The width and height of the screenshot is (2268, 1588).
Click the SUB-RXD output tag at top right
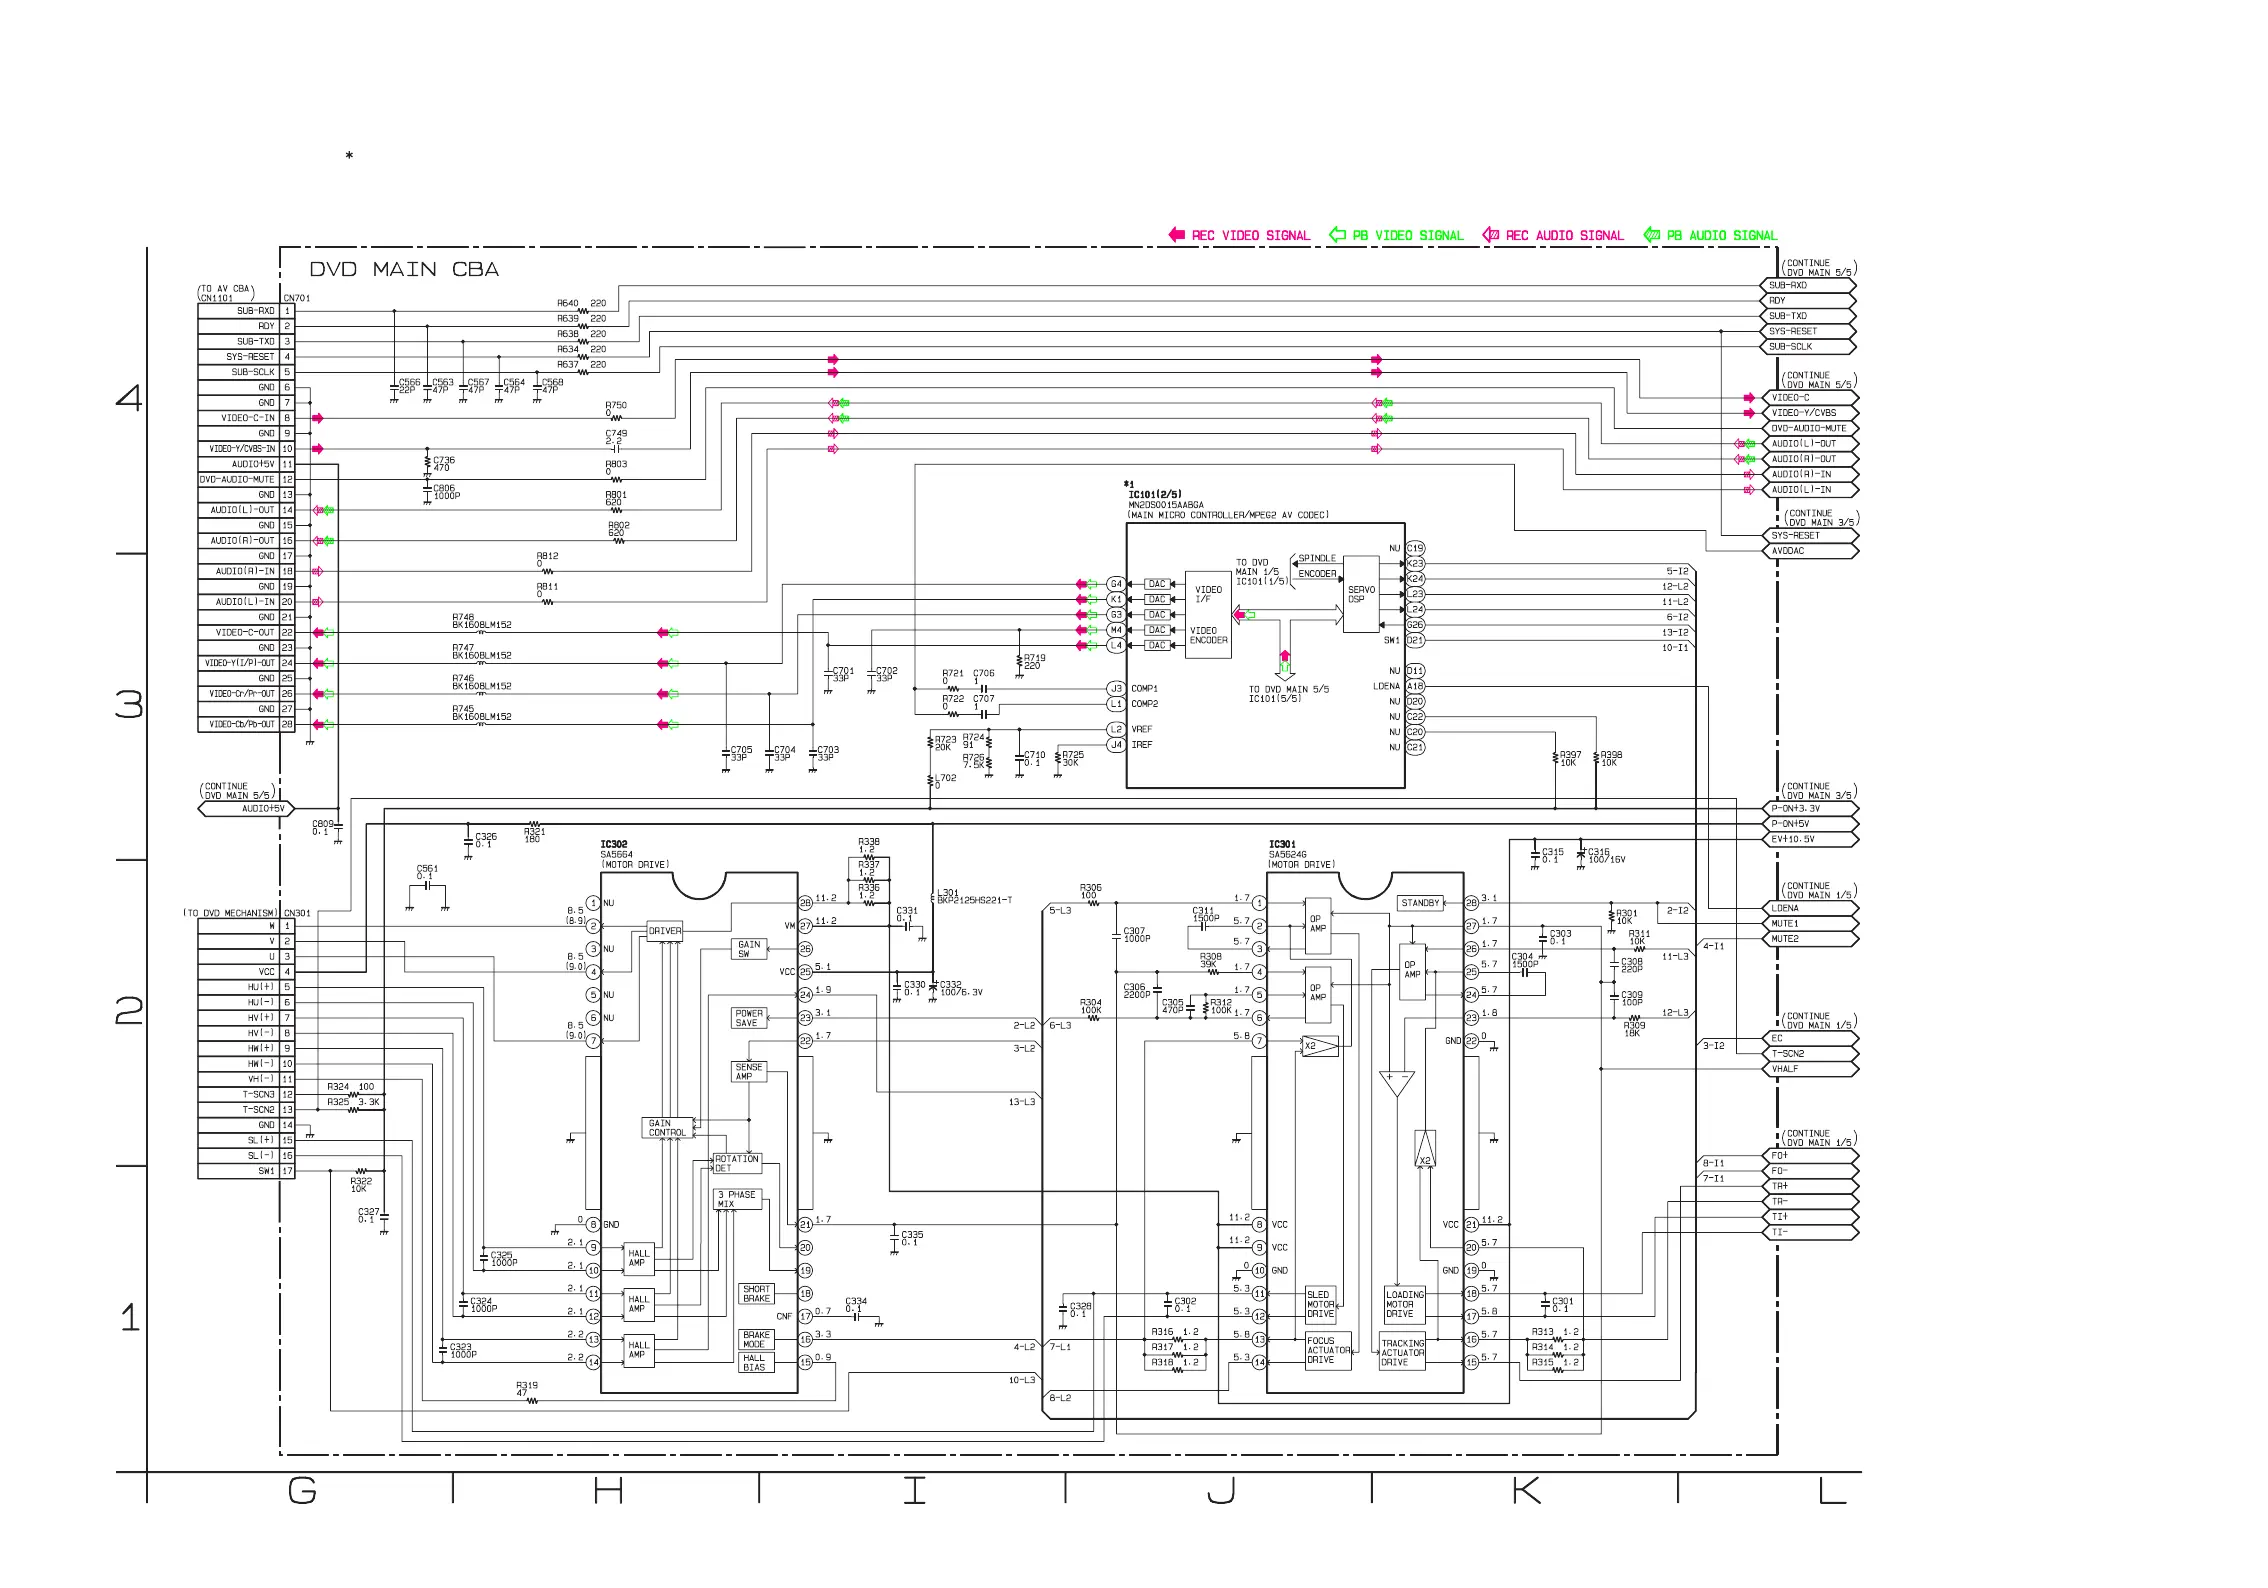click(1808, 285)
